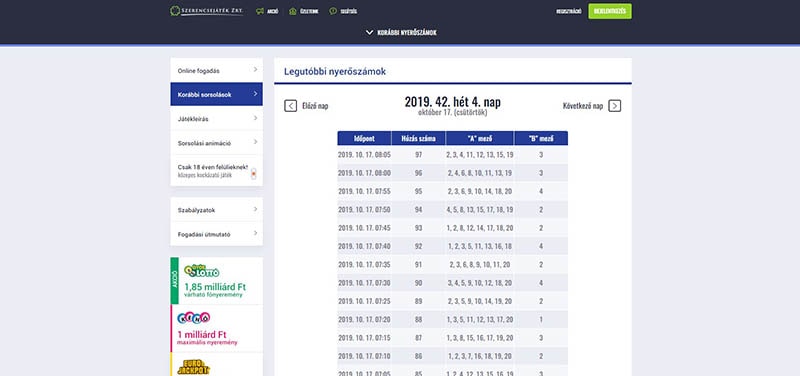
Task: Click the Regisztráció link
Action: tap(569, 11)
